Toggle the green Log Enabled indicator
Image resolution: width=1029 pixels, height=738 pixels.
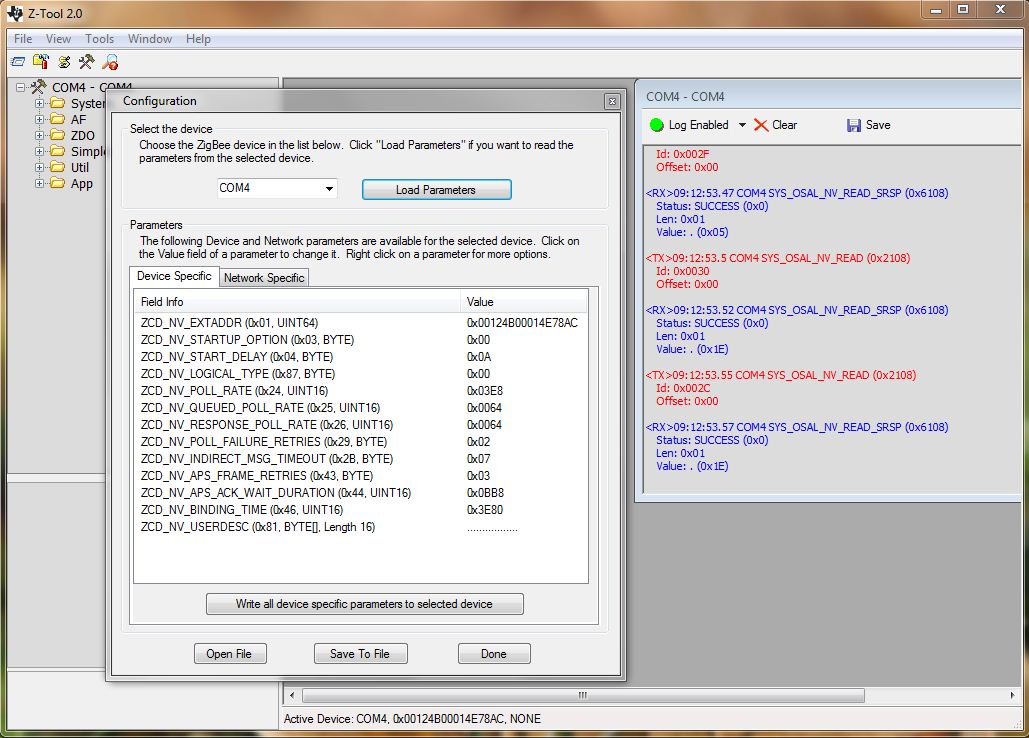coord(656,125)
